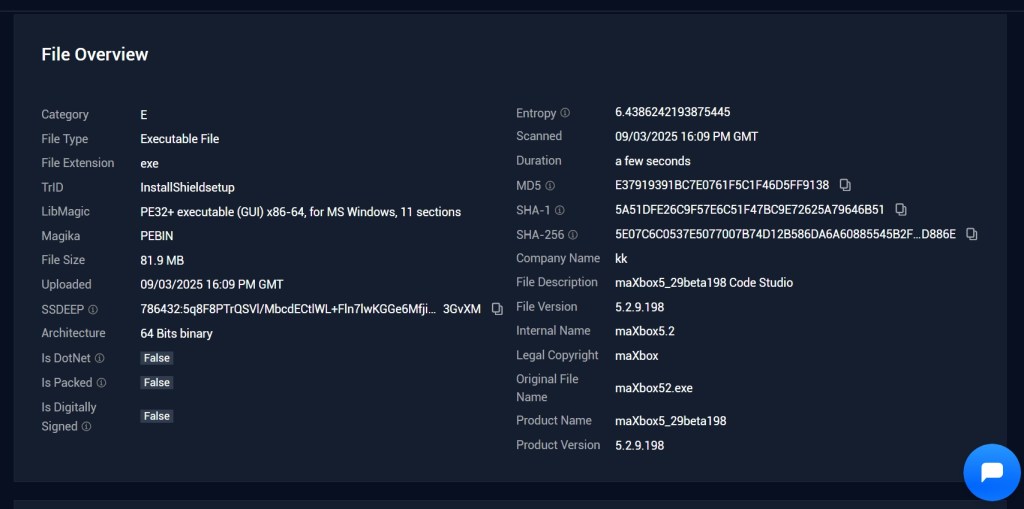Show info tooltip for Entropy
Image resolution: width=1024 pixels, height=509 pixels.
click(x=565, y=113)
